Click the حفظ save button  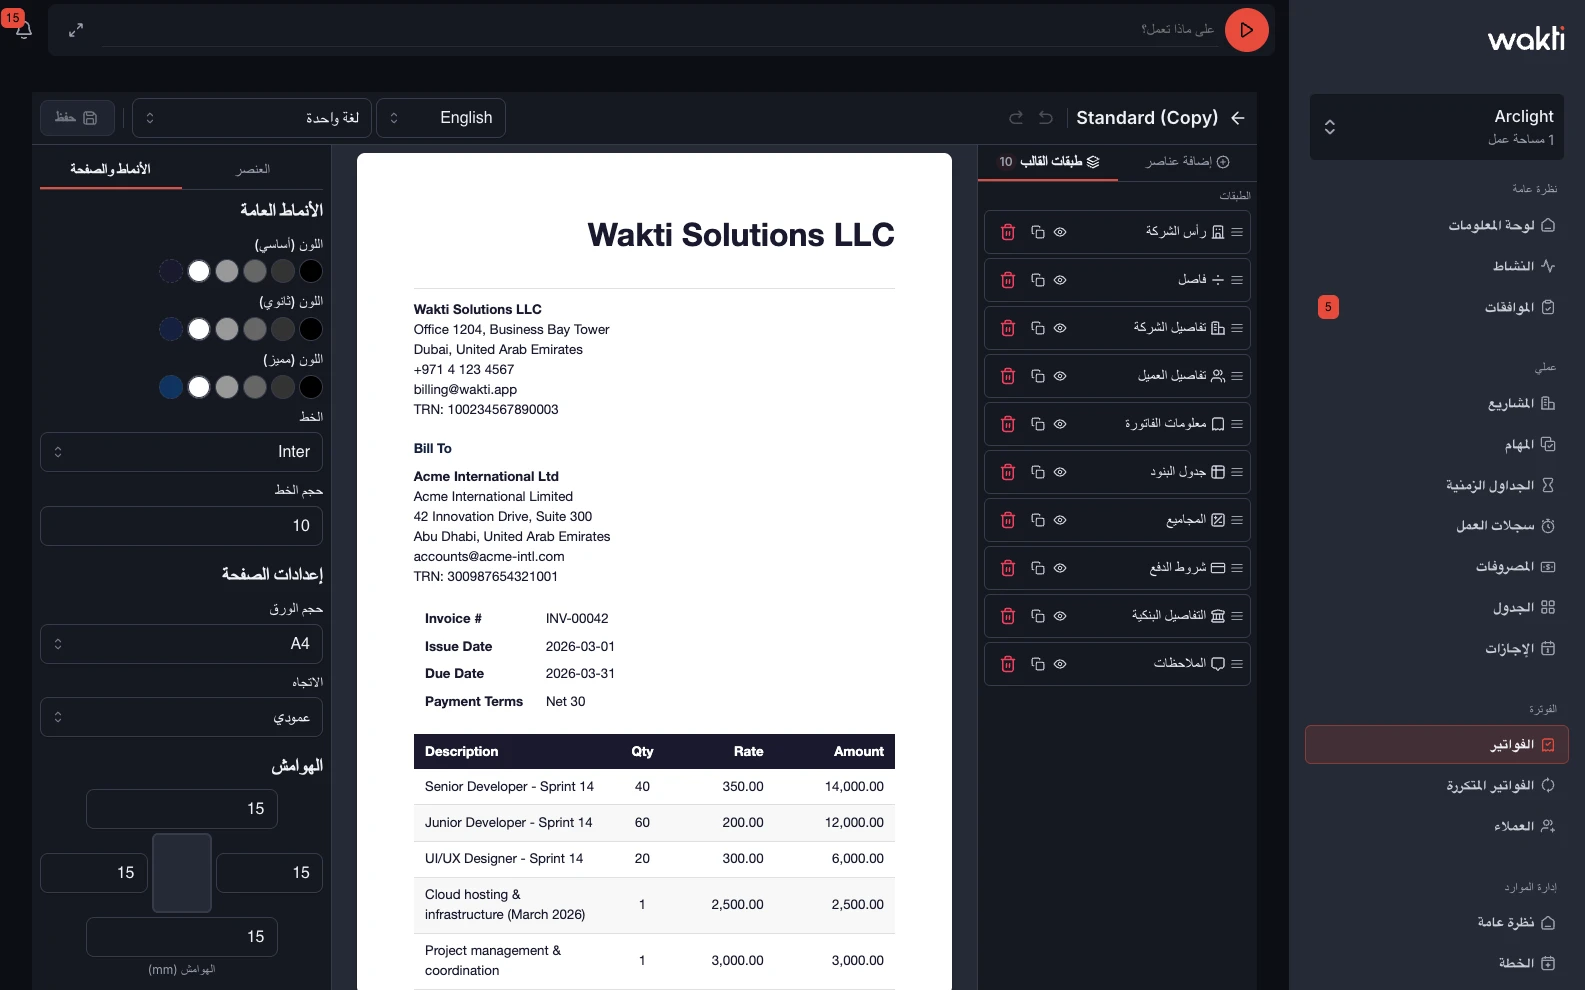click(x=77, y=118)
